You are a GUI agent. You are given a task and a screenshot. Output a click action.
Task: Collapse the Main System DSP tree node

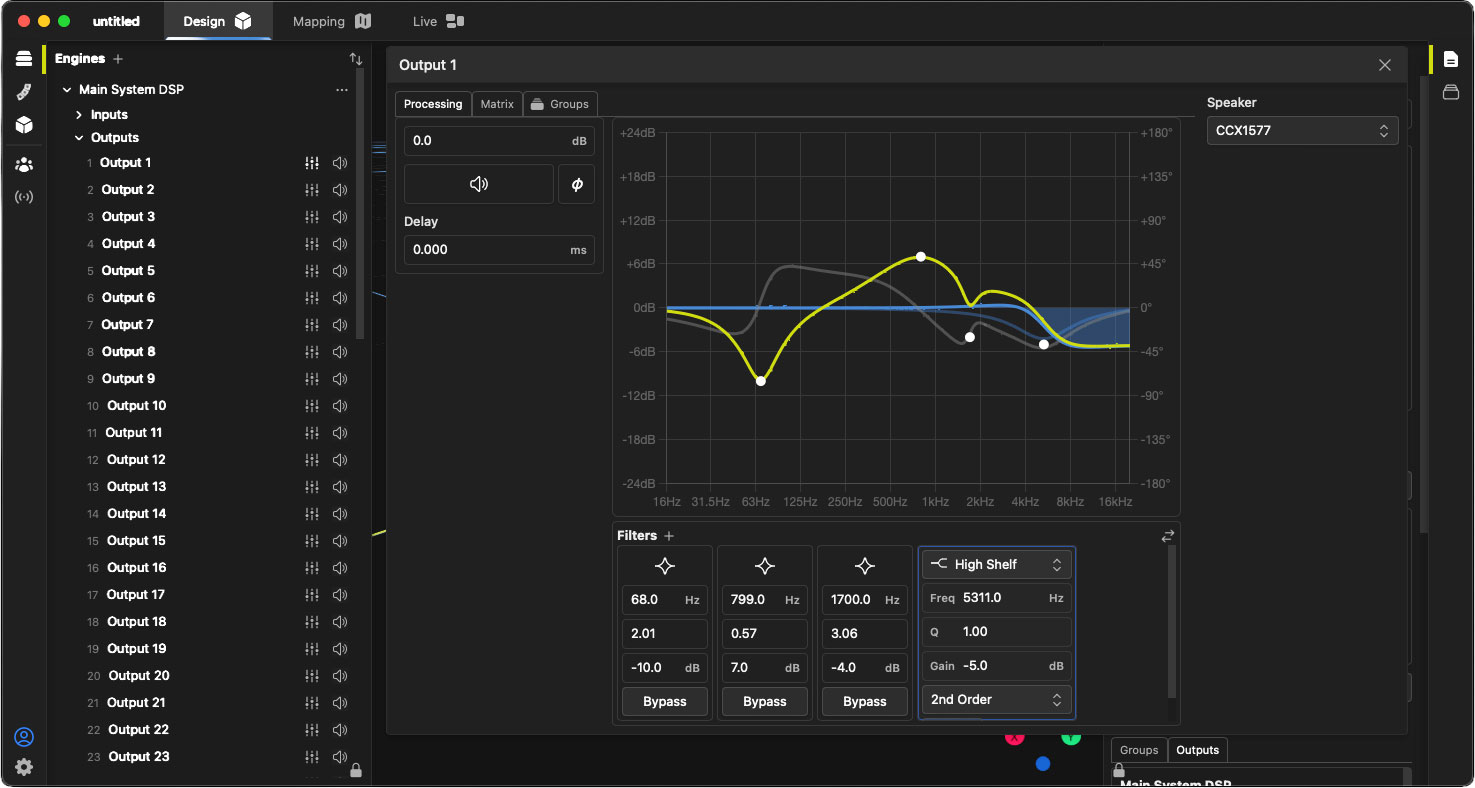[x=67, y=90]
